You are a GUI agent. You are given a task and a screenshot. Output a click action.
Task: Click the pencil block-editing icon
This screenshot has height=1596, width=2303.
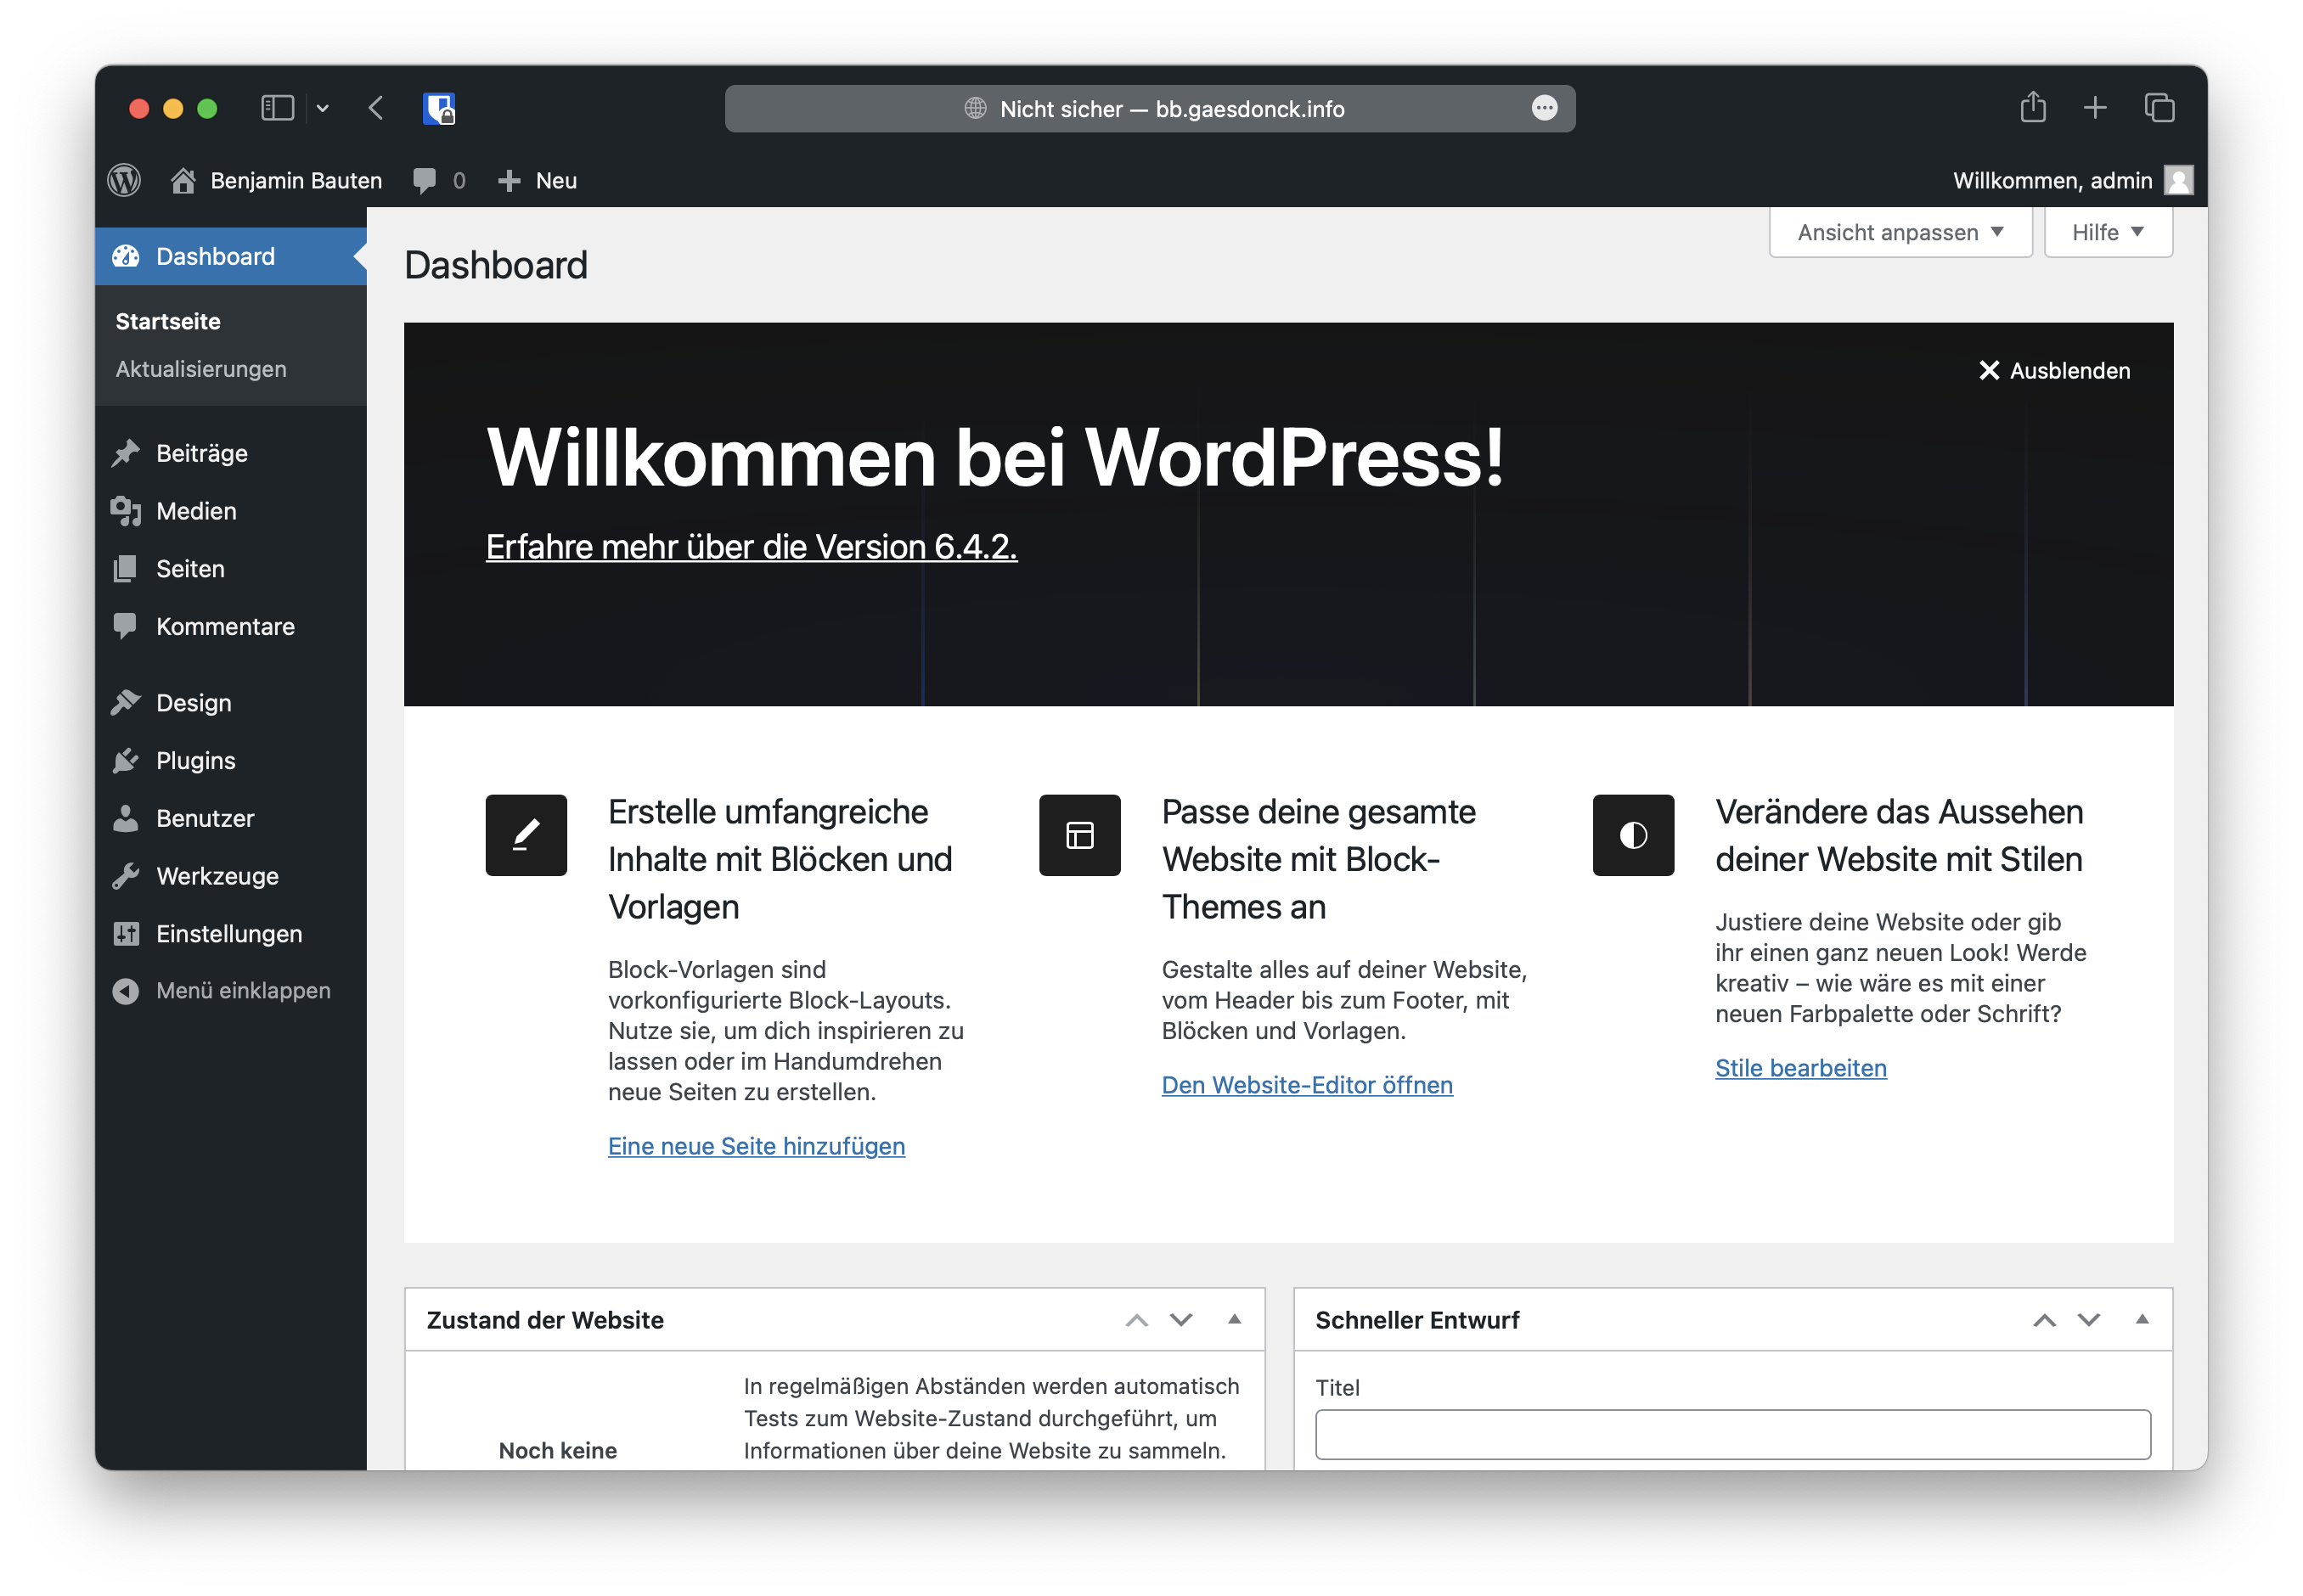coord(526,835)
